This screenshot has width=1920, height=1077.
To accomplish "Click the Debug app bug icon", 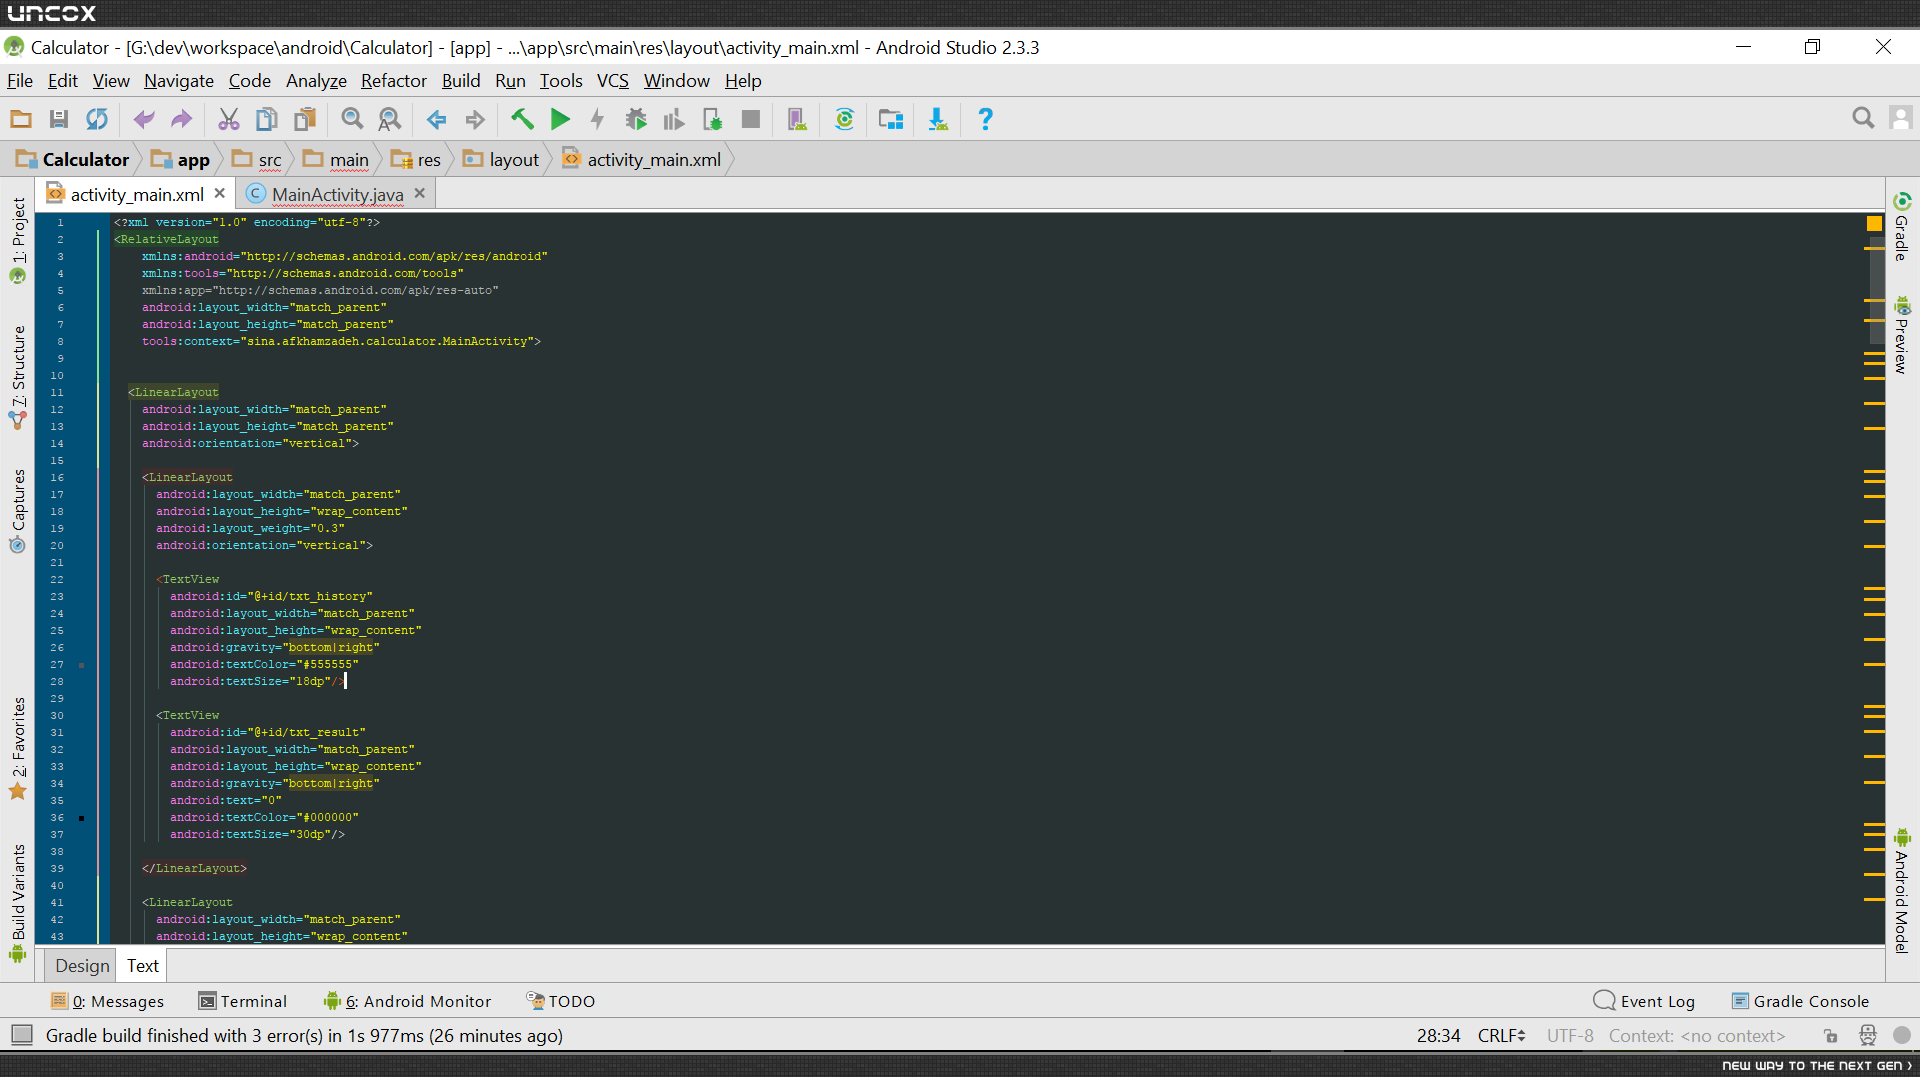I will 636,120.
